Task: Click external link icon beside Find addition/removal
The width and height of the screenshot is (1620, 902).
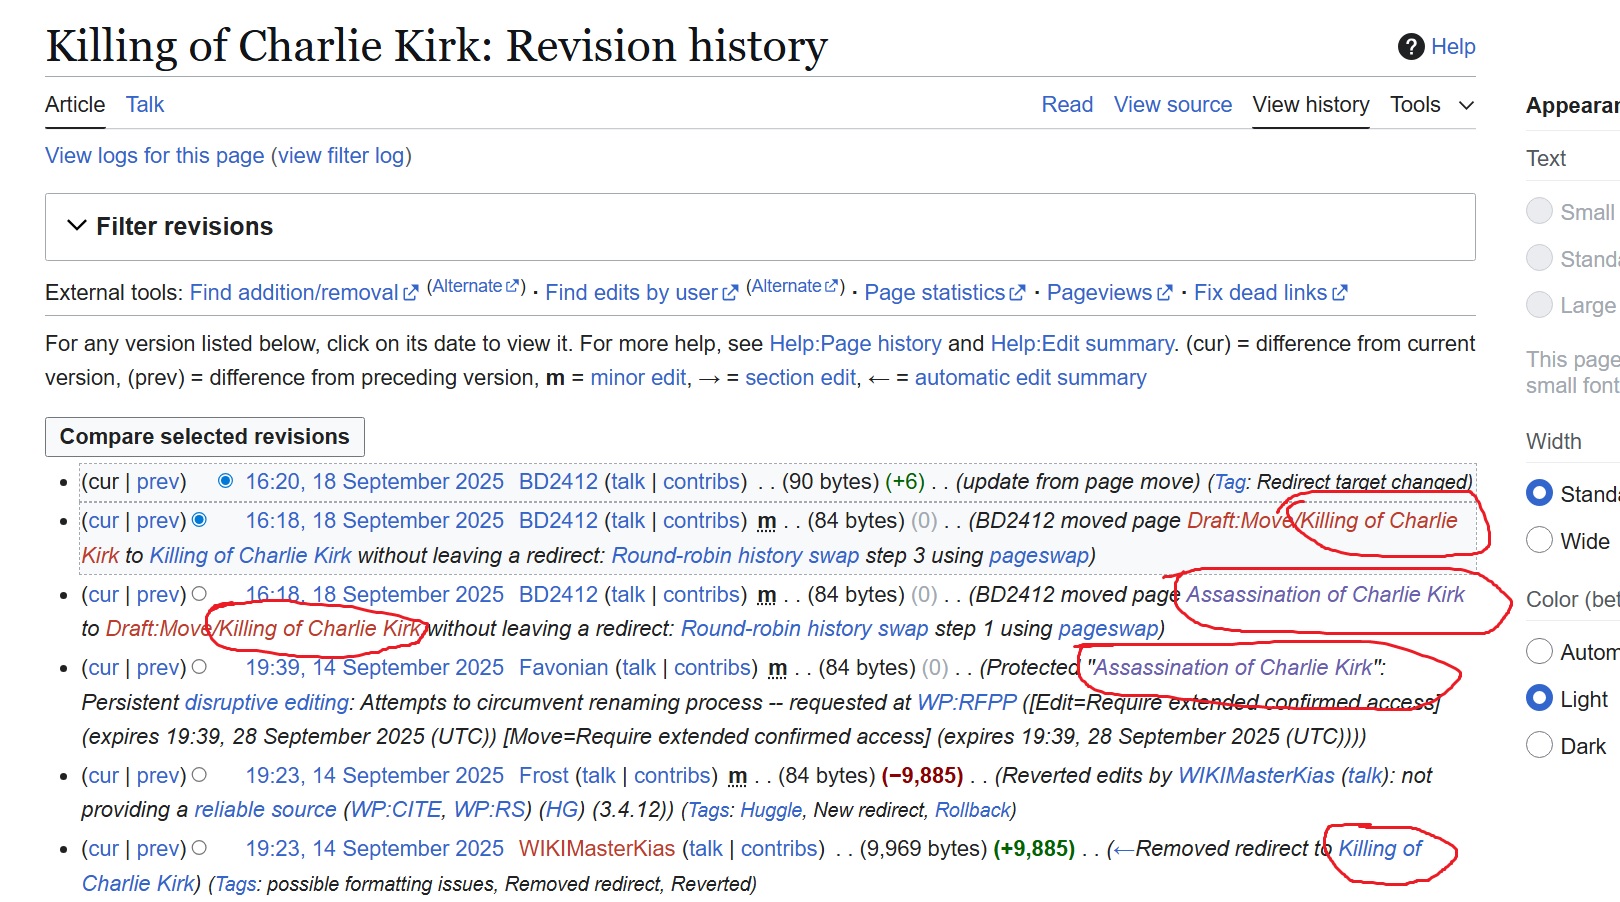Action: pos(411,293)
